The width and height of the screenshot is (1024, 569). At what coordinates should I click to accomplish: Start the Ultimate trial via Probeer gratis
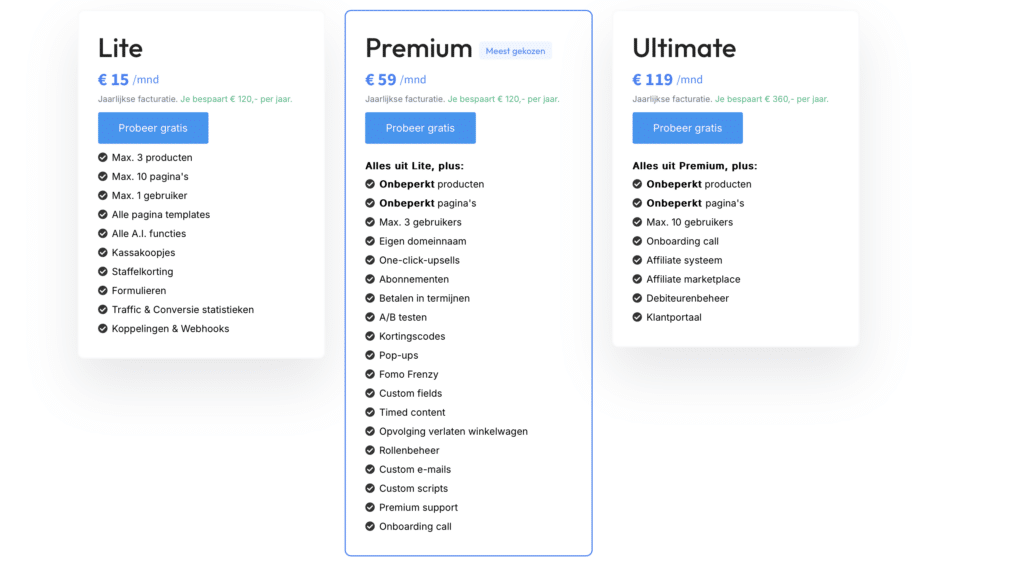coord(687,128)
